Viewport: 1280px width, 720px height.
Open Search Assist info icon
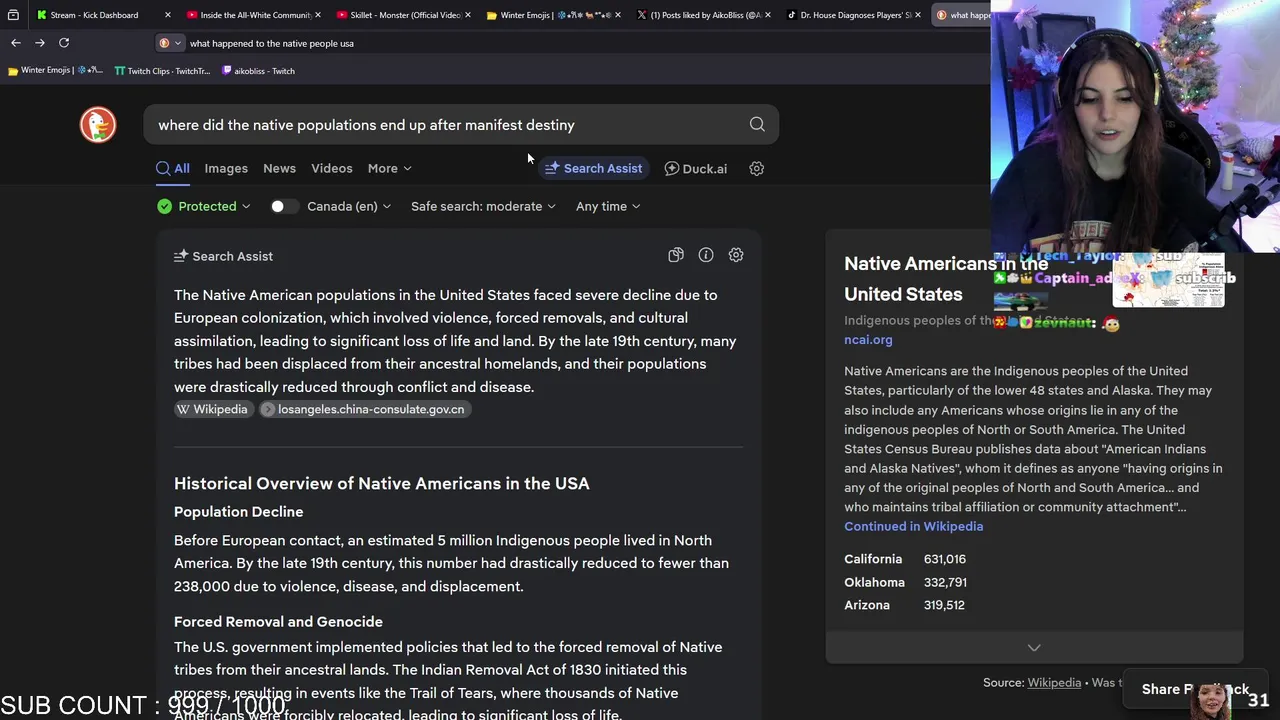point(706,256)
